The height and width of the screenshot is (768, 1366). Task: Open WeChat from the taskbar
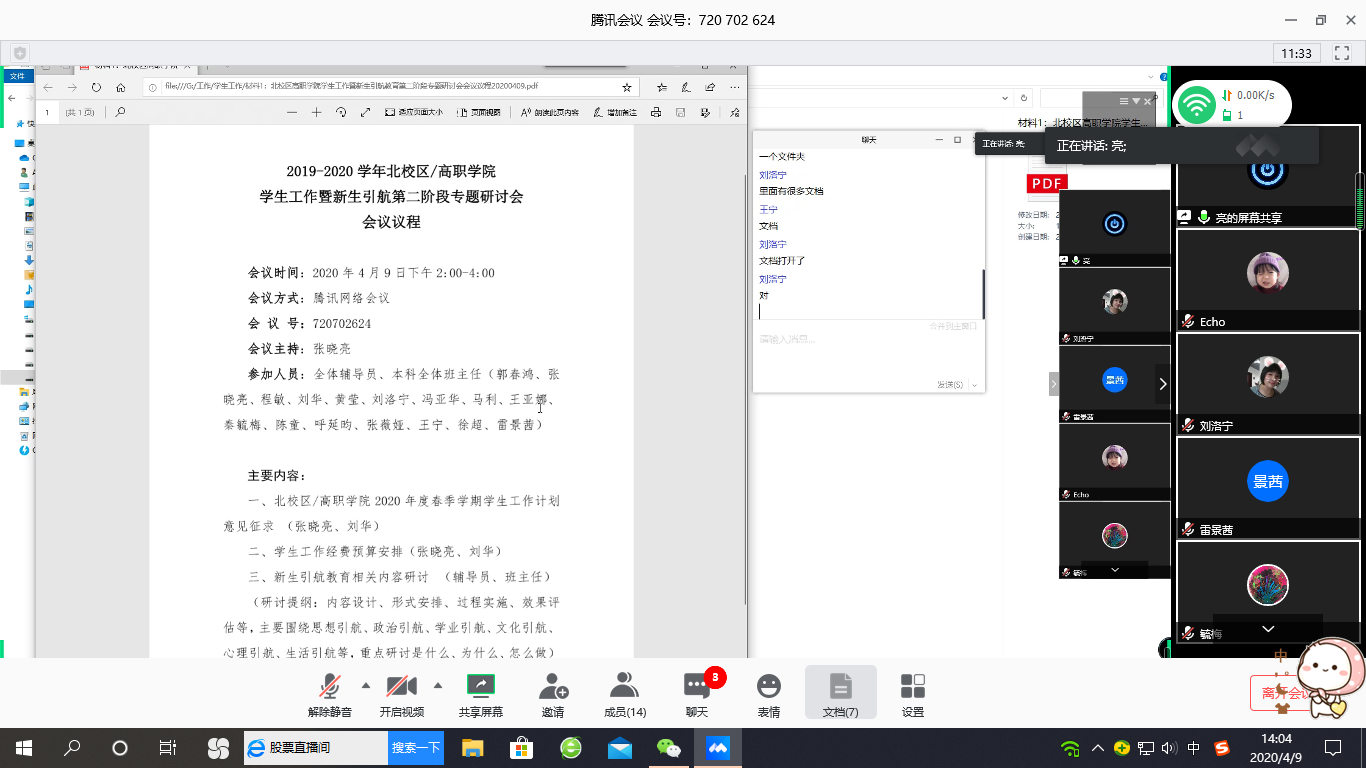(x=668, y=747)
